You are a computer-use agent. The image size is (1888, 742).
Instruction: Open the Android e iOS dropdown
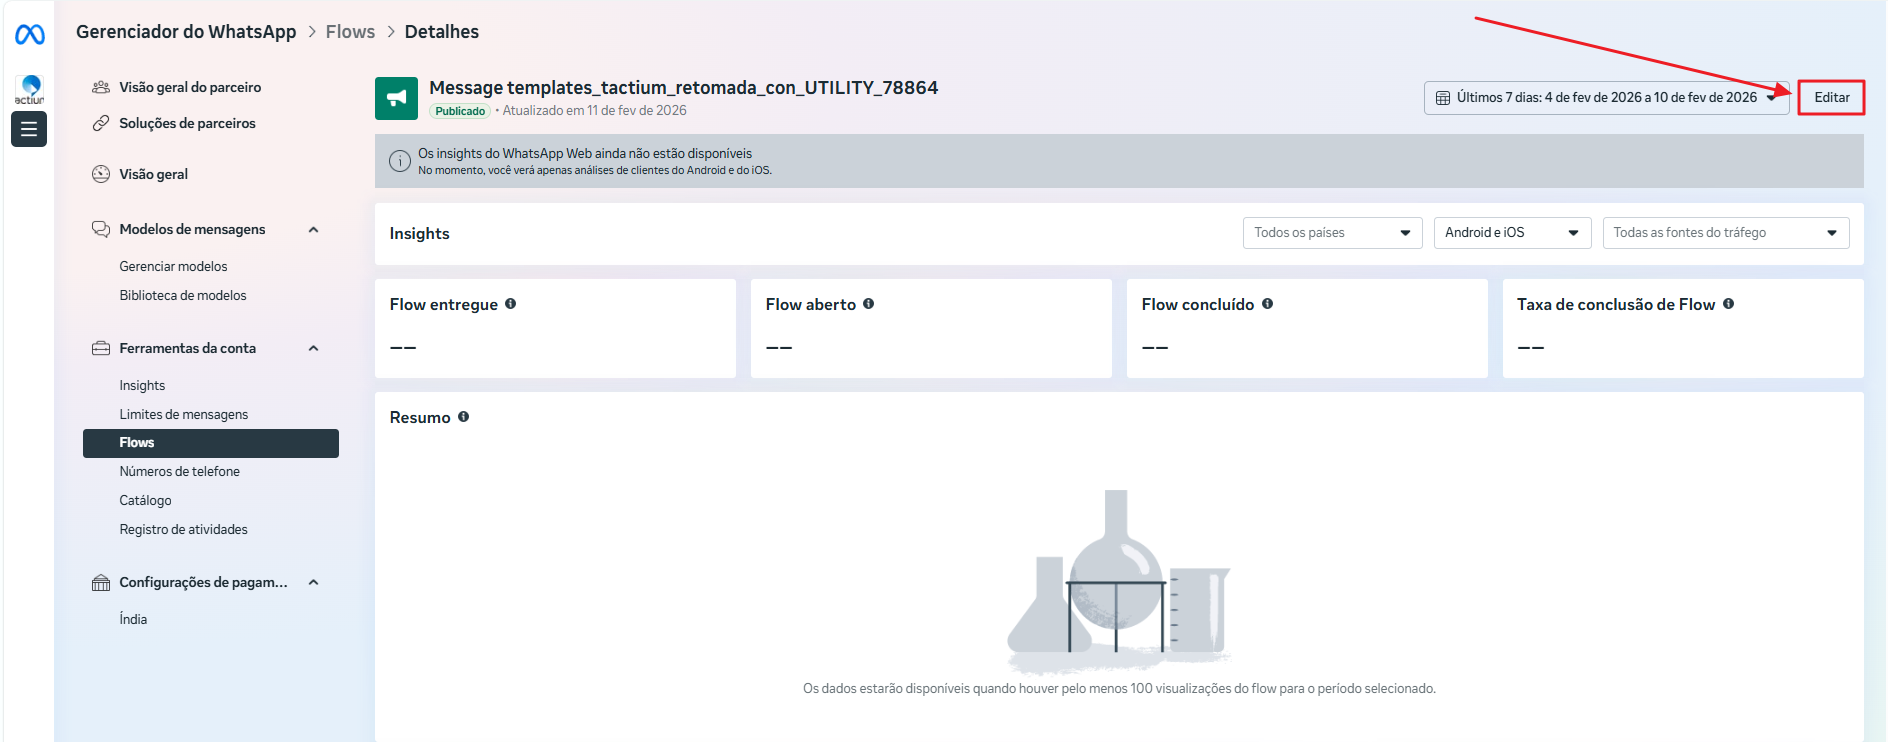pyautogui.click(x=1511, y=233)
